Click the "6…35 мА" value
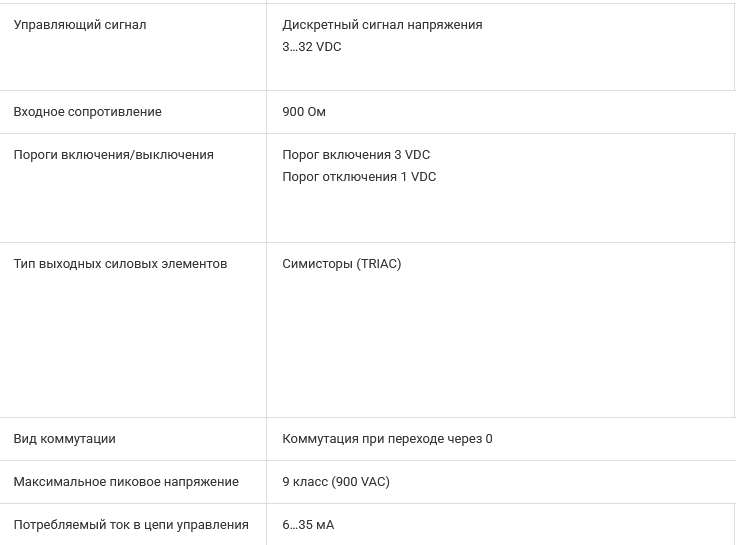Screen dimensions: 736x545 [308, 525]
